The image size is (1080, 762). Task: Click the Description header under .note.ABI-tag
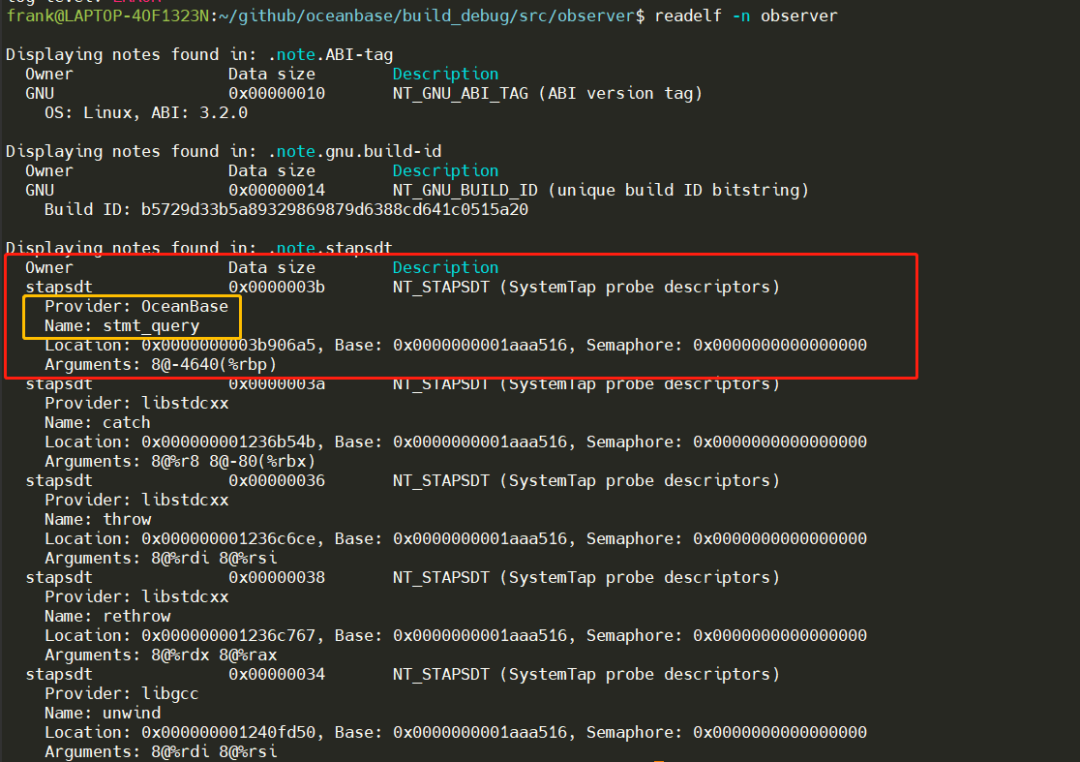tap(446, 74)
